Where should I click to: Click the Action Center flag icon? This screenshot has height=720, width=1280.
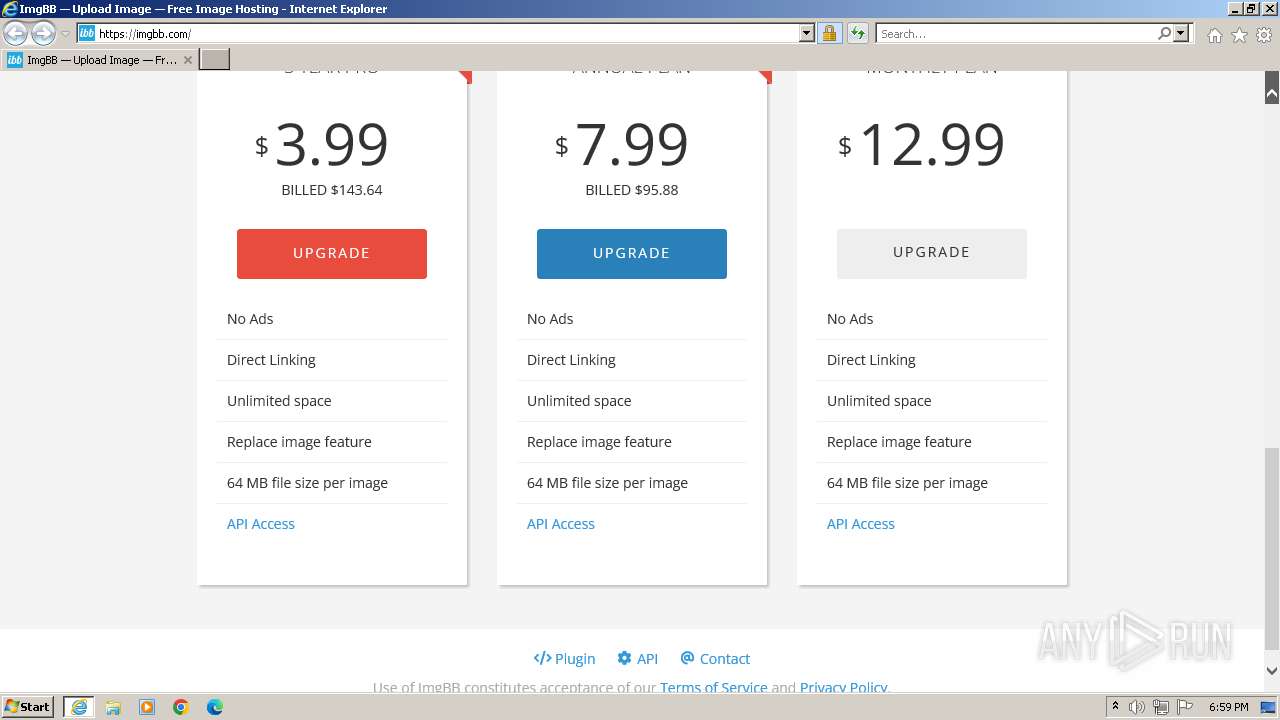pos(1185,707)
